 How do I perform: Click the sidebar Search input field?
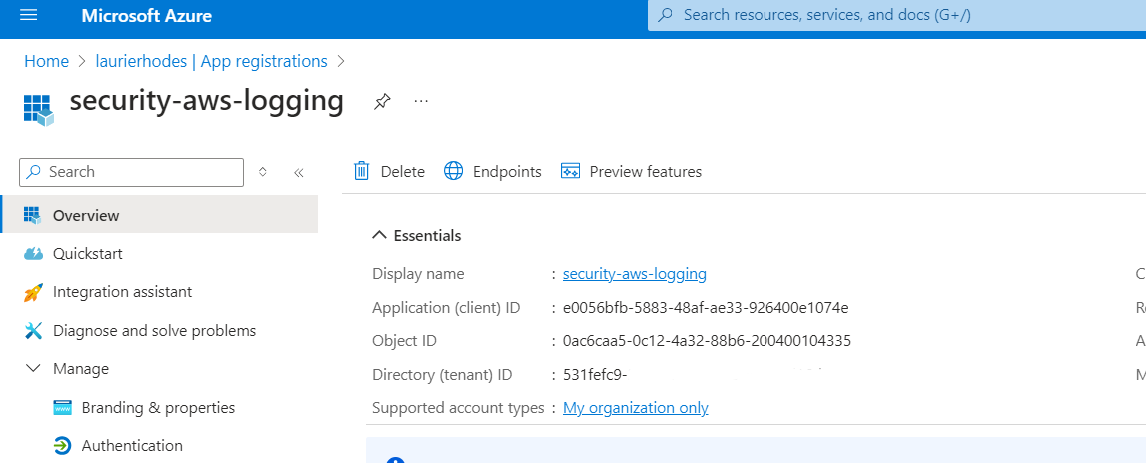(132, 172)
